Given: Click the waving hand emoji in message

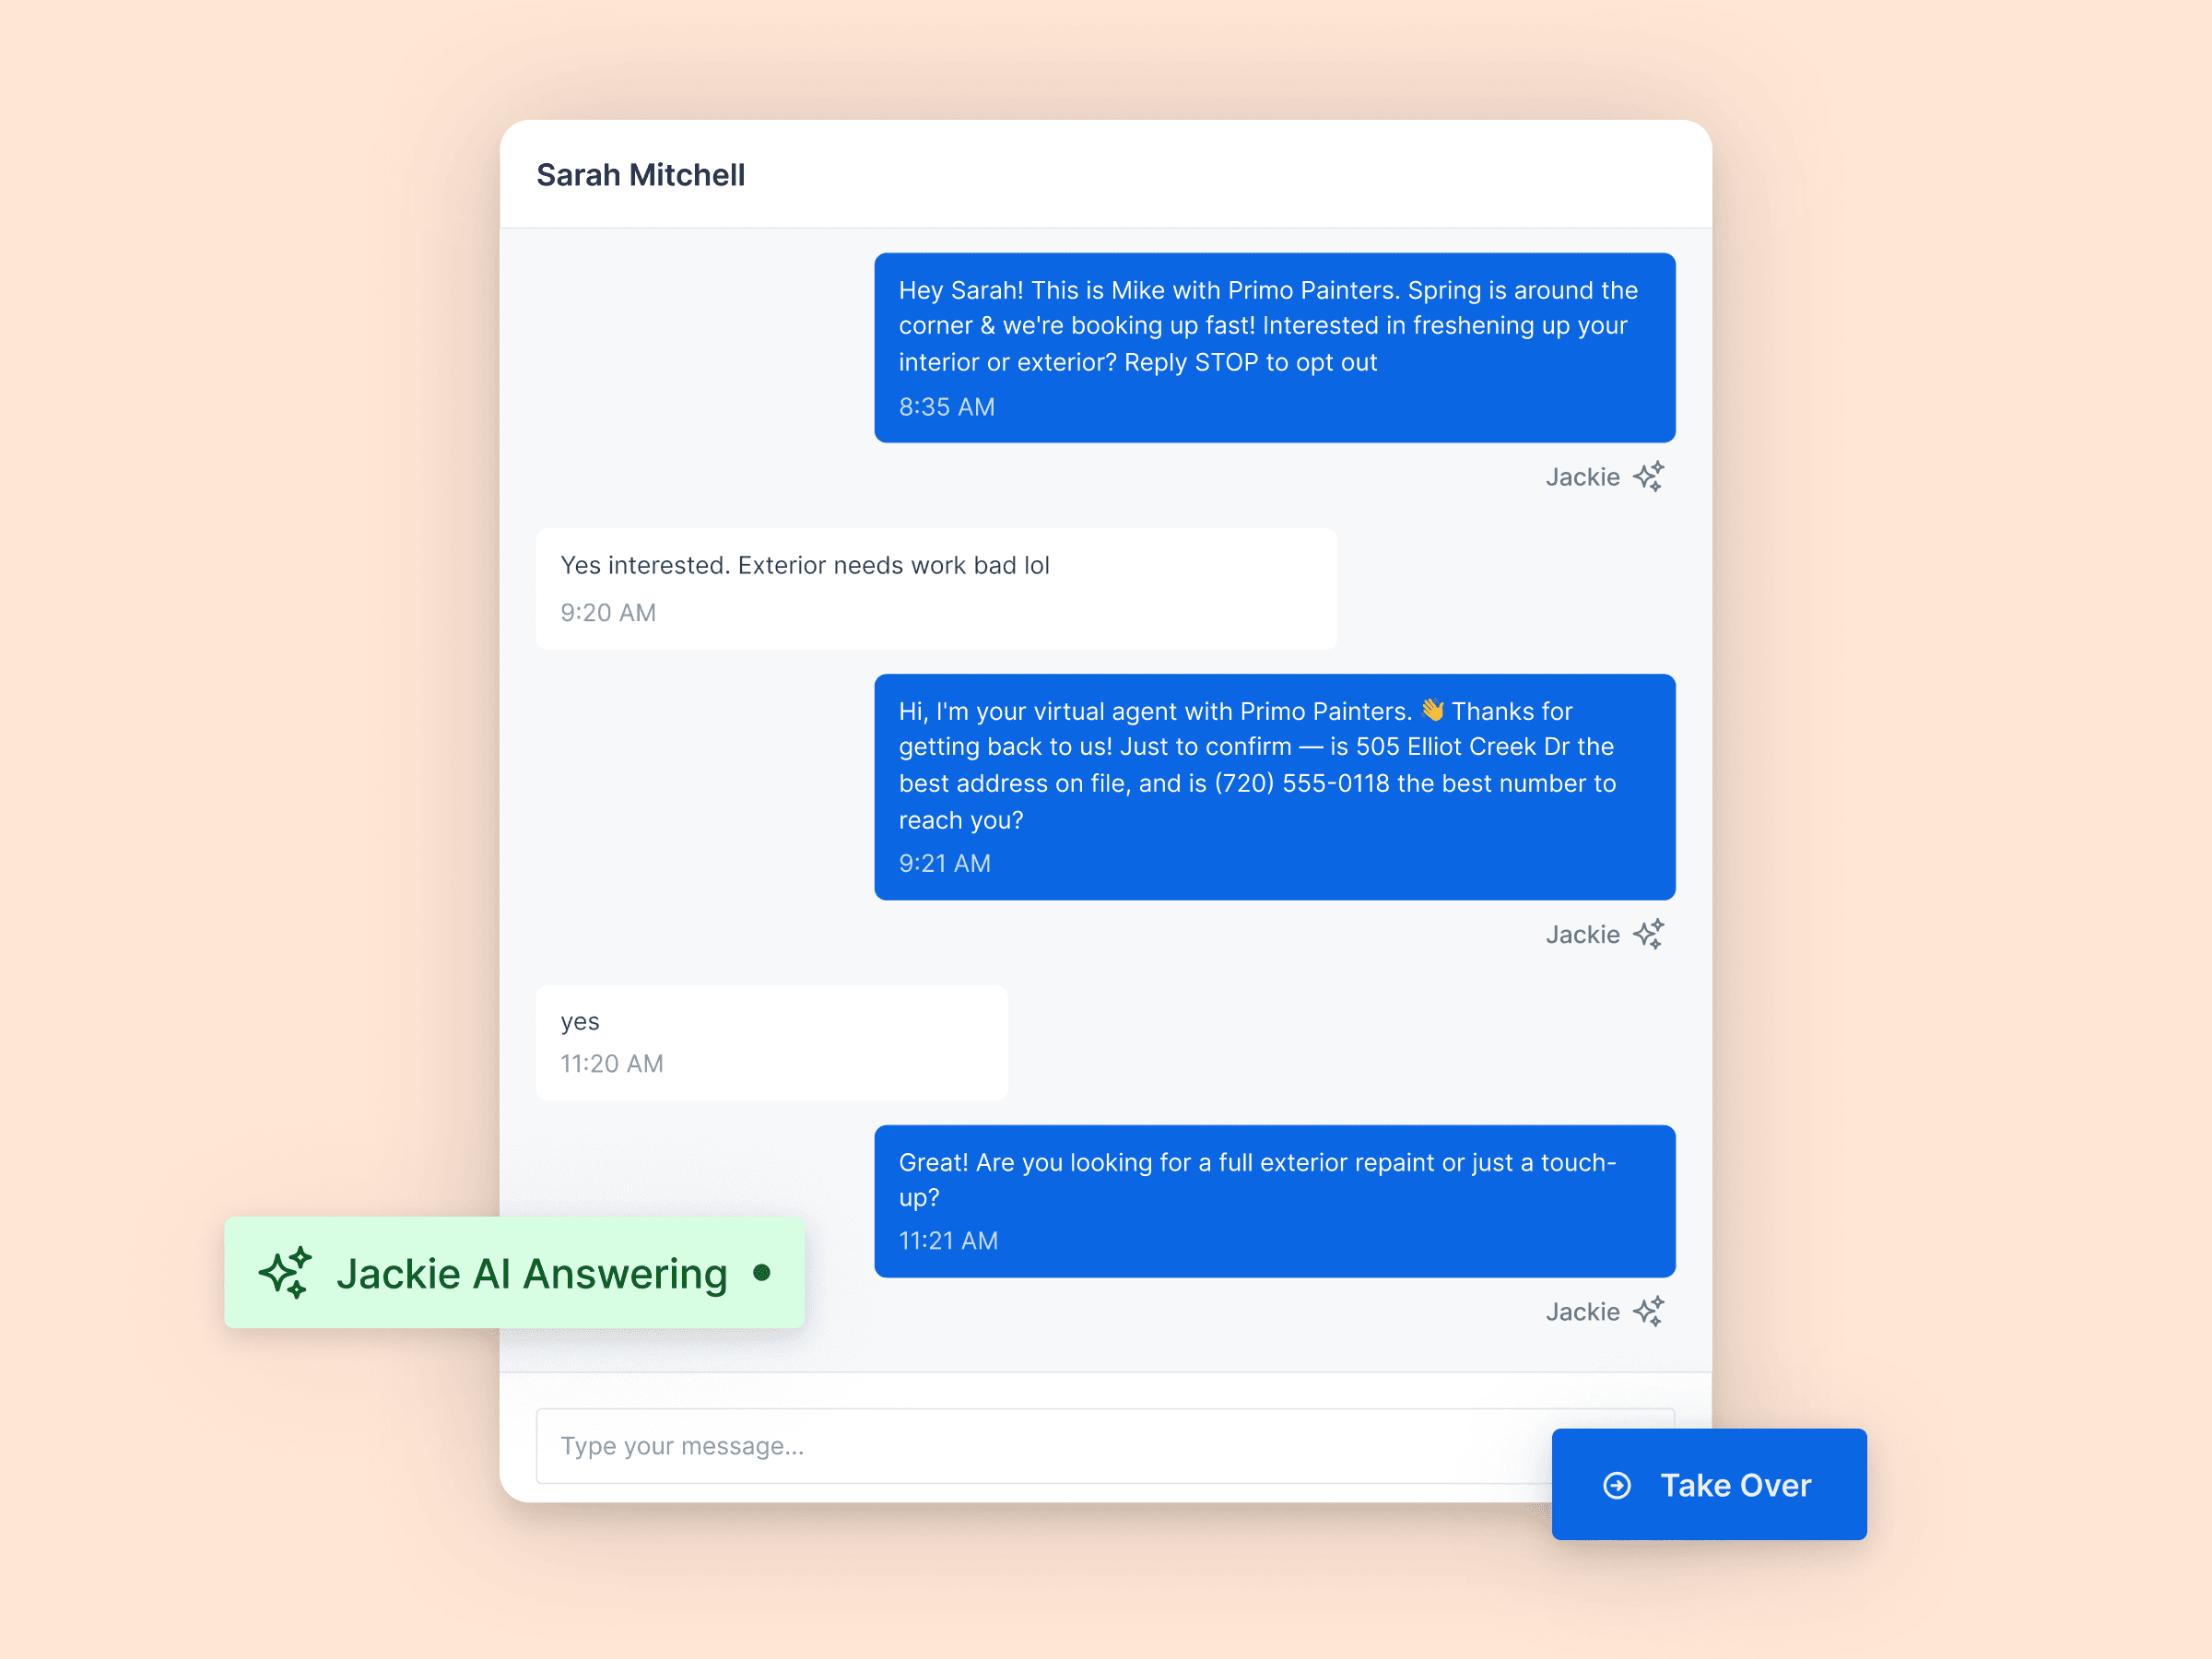Looking at the screenshot, I should click(1432, 710).
